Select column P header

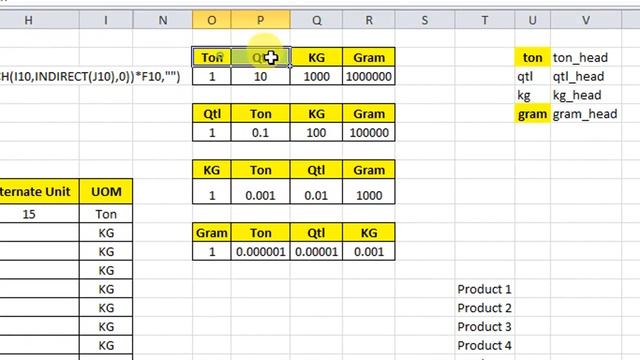[260, 20]
